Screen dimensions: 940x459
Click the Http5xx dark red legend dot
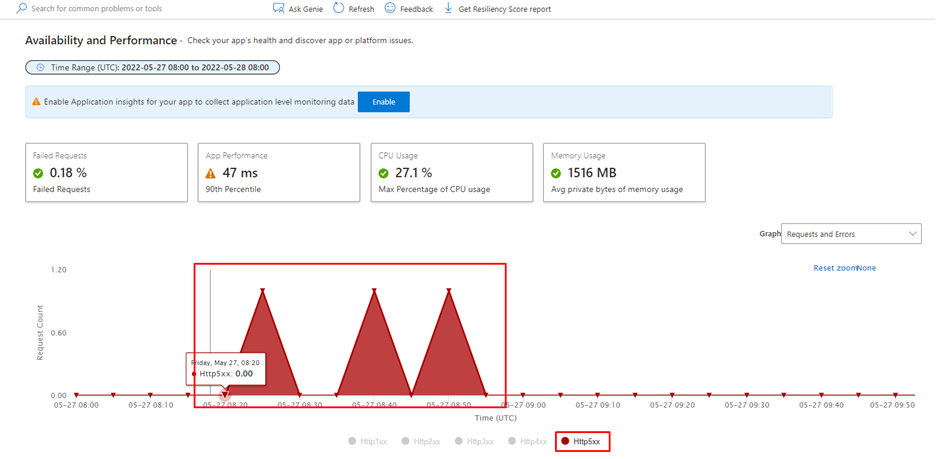pyautogui.click(x=565, y=442)
